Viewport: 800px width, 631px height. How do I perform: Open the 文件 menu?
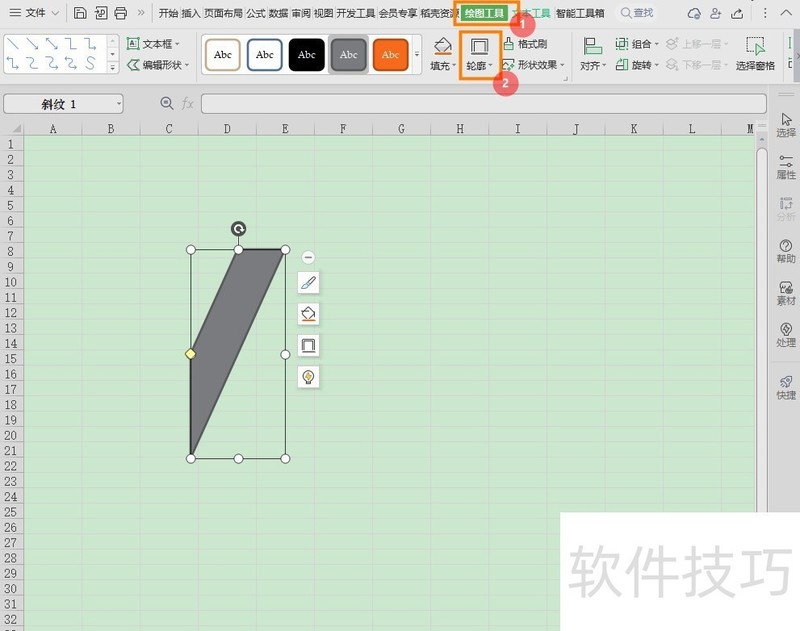(34, 13)
